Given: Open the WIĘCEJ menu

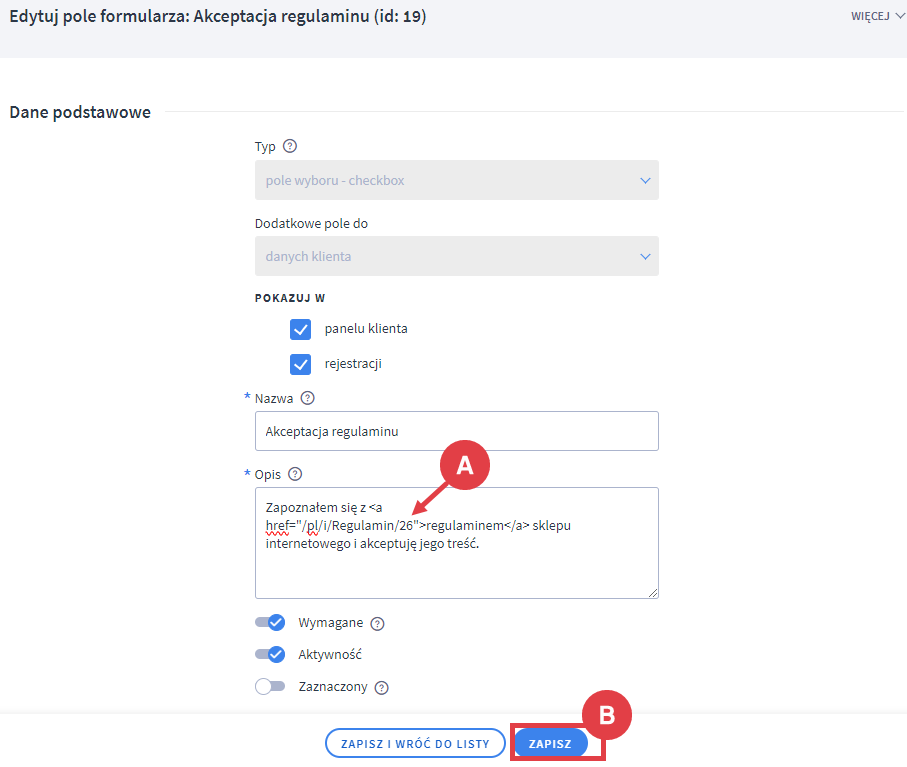Looking at the screenshot, I should [x=870, y=17].
